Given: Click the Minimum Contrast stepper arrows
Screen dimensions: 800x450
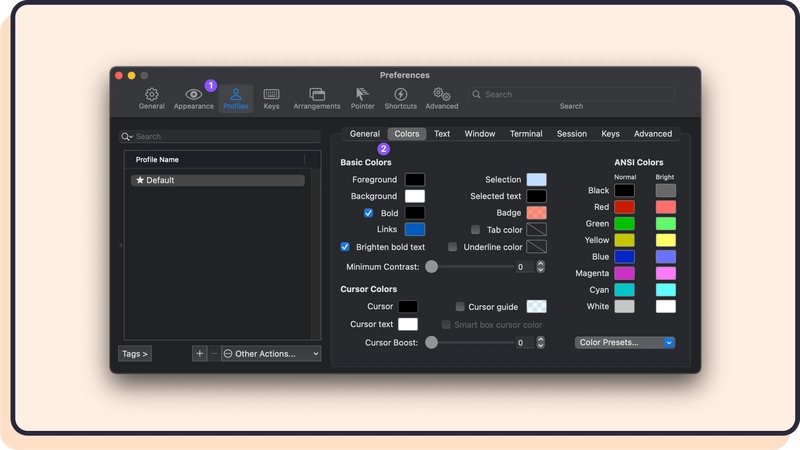Looking at the screenshot, I should coord(540,266).
